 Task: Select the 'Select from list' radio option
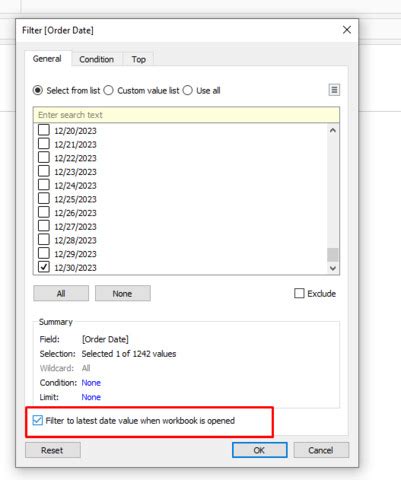pos(38,90)
